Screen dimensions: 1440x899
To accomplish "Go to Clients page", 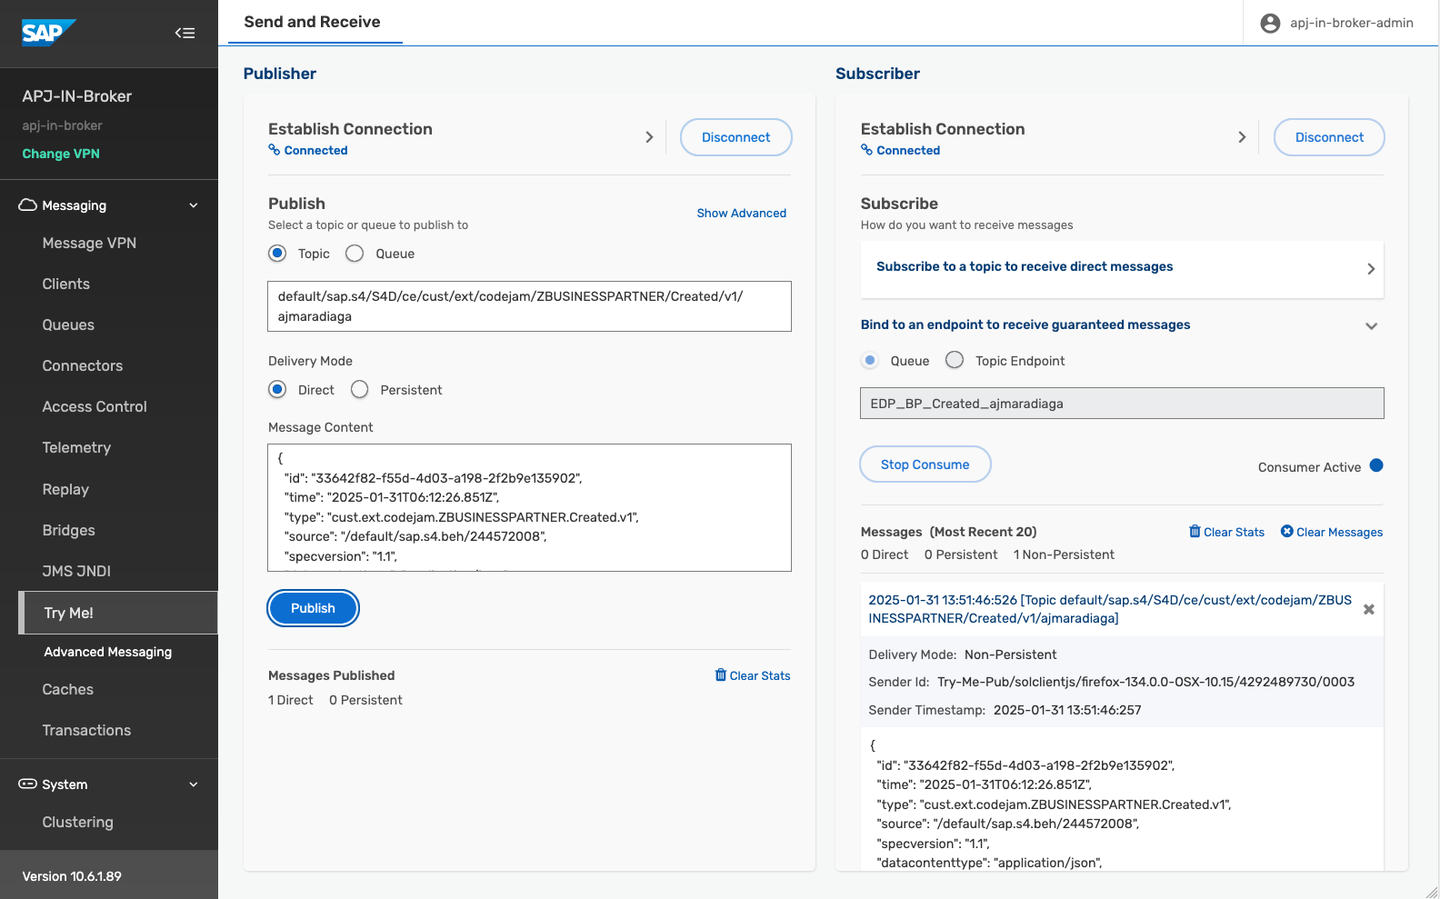I will coord(66,284).
